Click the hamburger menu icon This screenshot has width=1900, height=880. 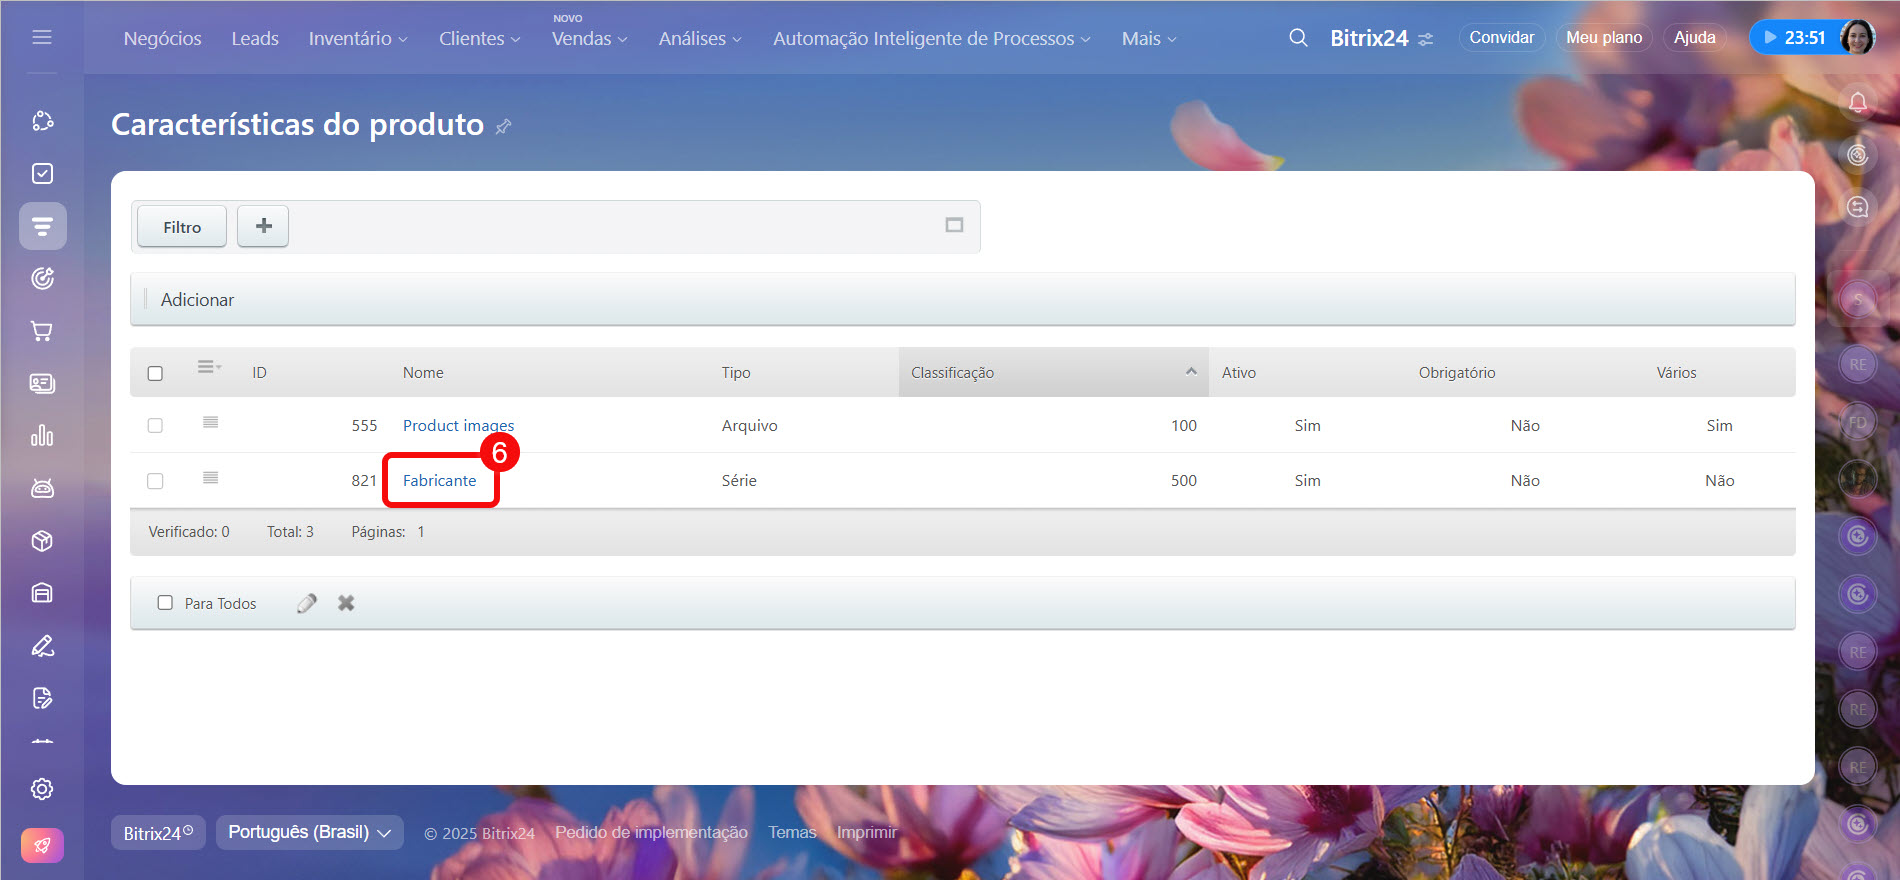[x=42, y=37]
